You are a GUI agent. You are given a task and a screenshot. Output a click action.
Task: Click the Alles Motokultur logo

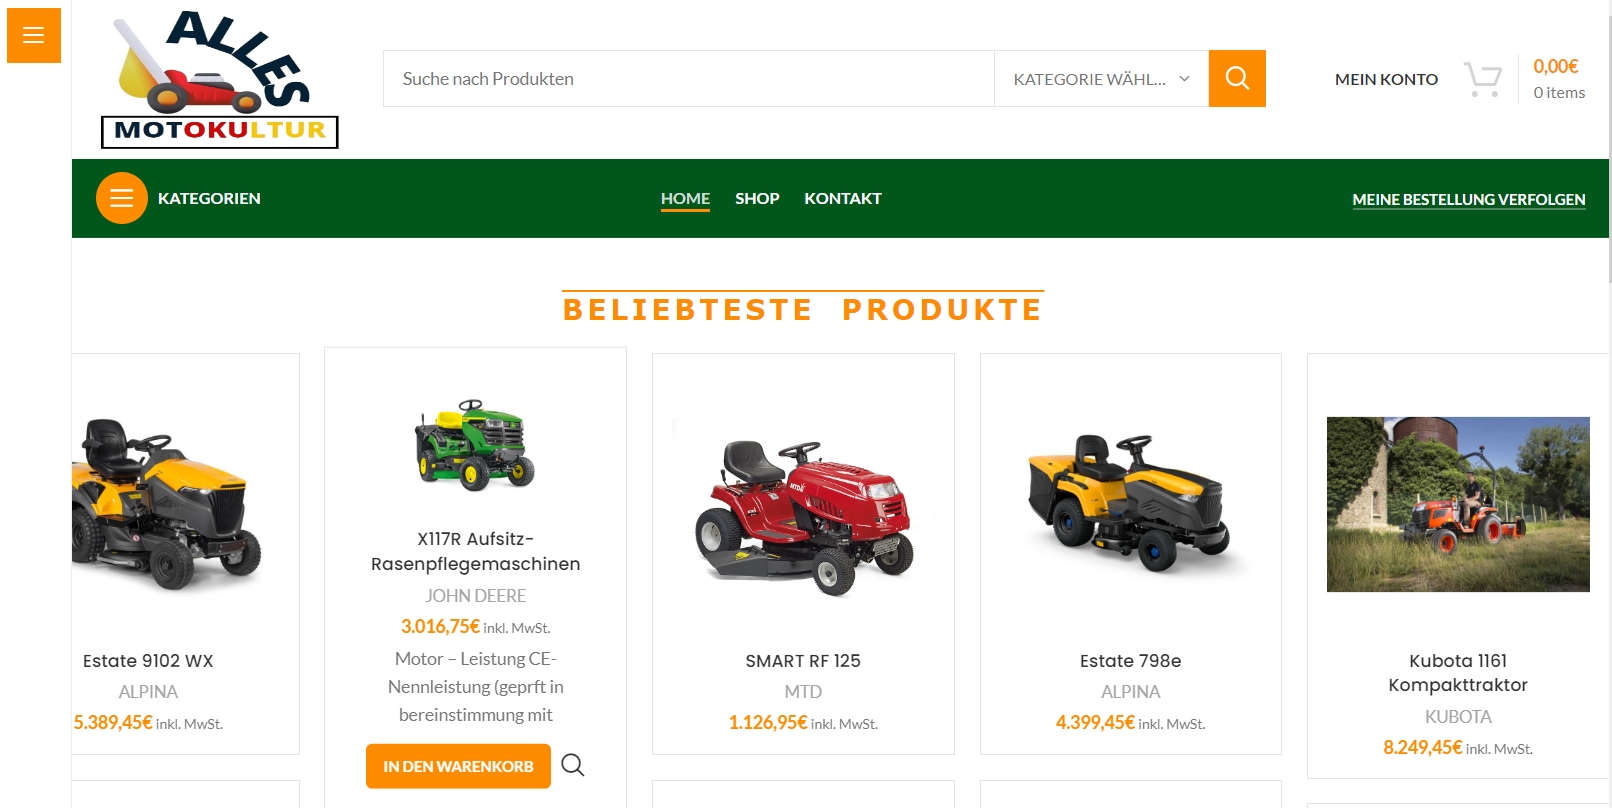(219, 79)
